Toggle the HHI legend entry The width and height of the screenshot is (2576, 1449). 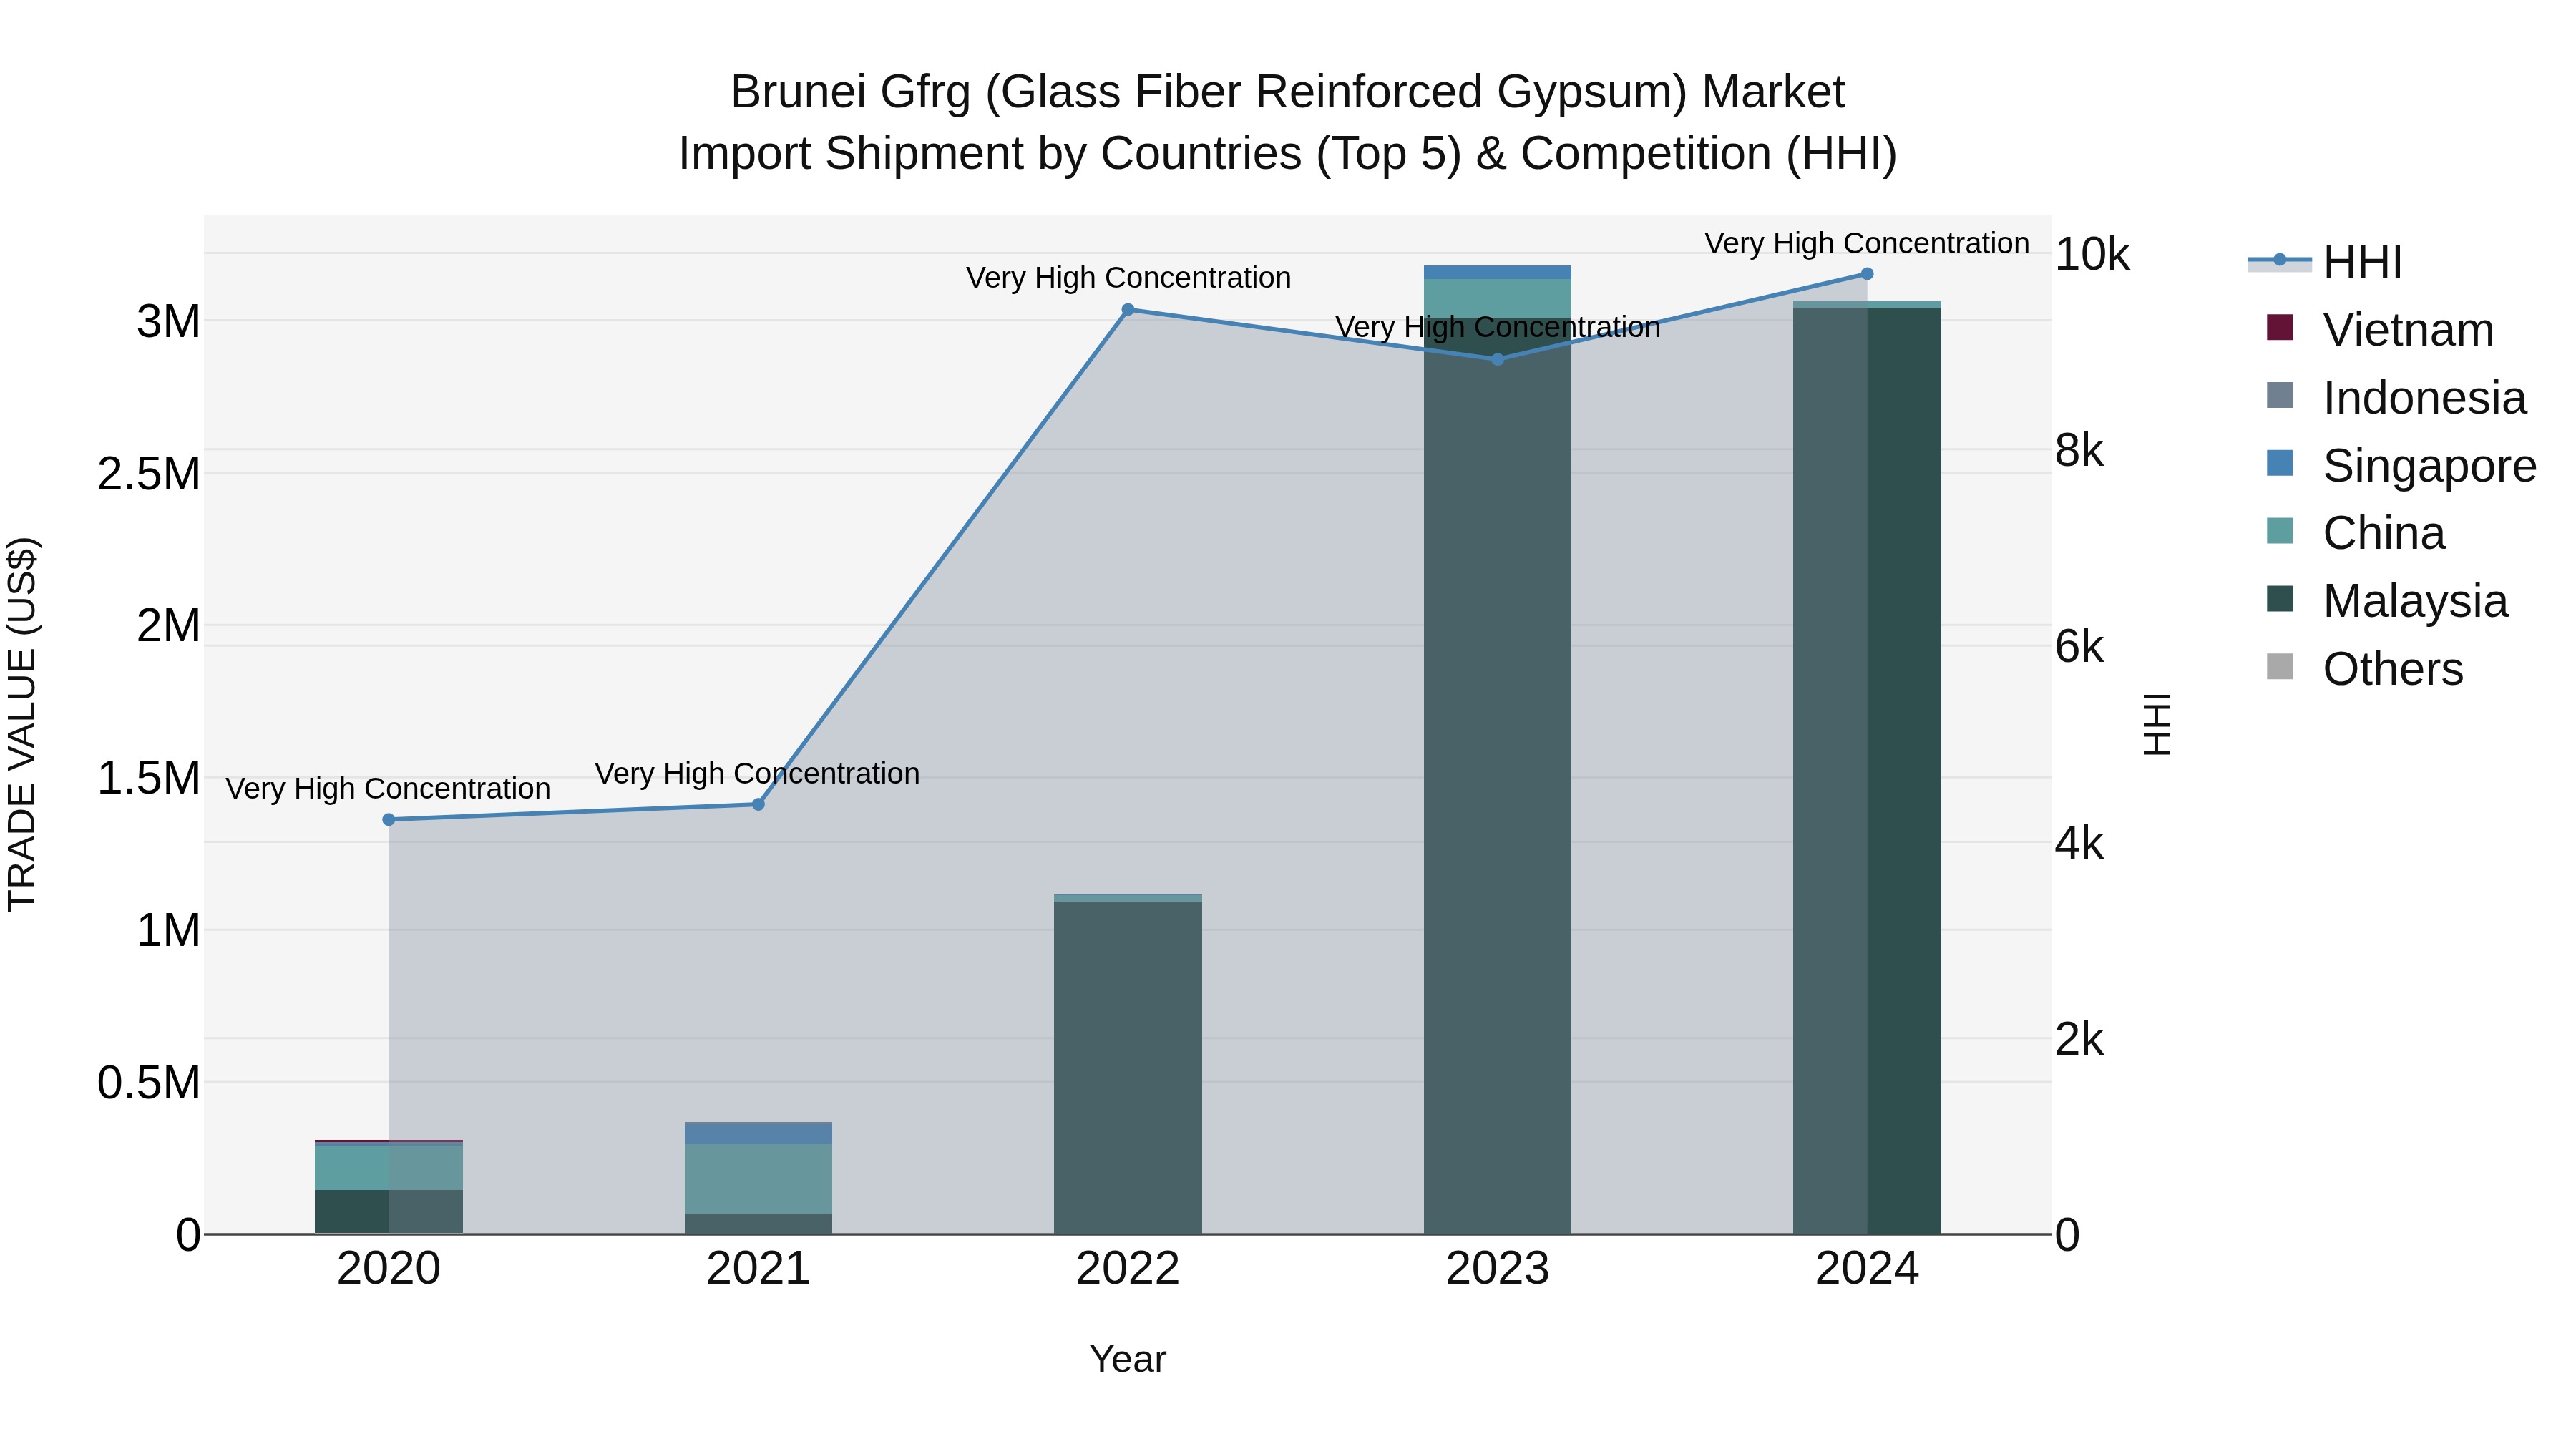(2324, 261)
